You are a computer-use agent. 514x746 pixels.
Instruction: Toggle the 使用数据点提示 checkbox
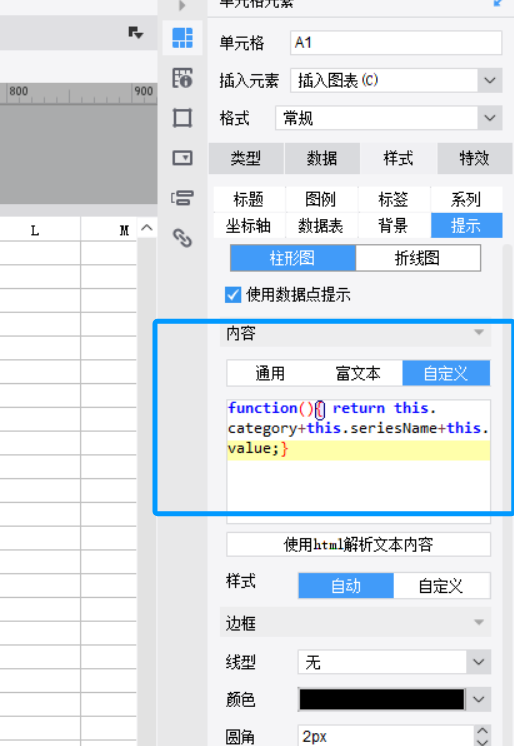coord(233,295)
